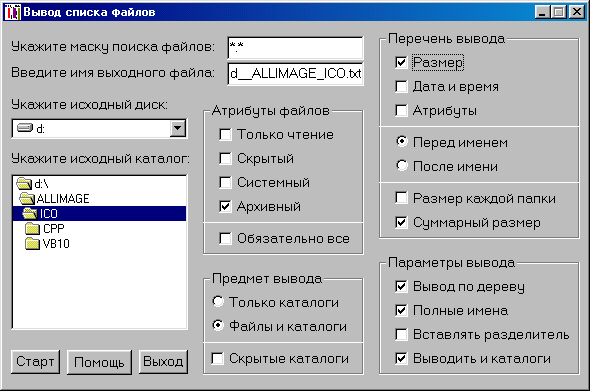Select the VB10 subfolder name

(x=56, y=243)
